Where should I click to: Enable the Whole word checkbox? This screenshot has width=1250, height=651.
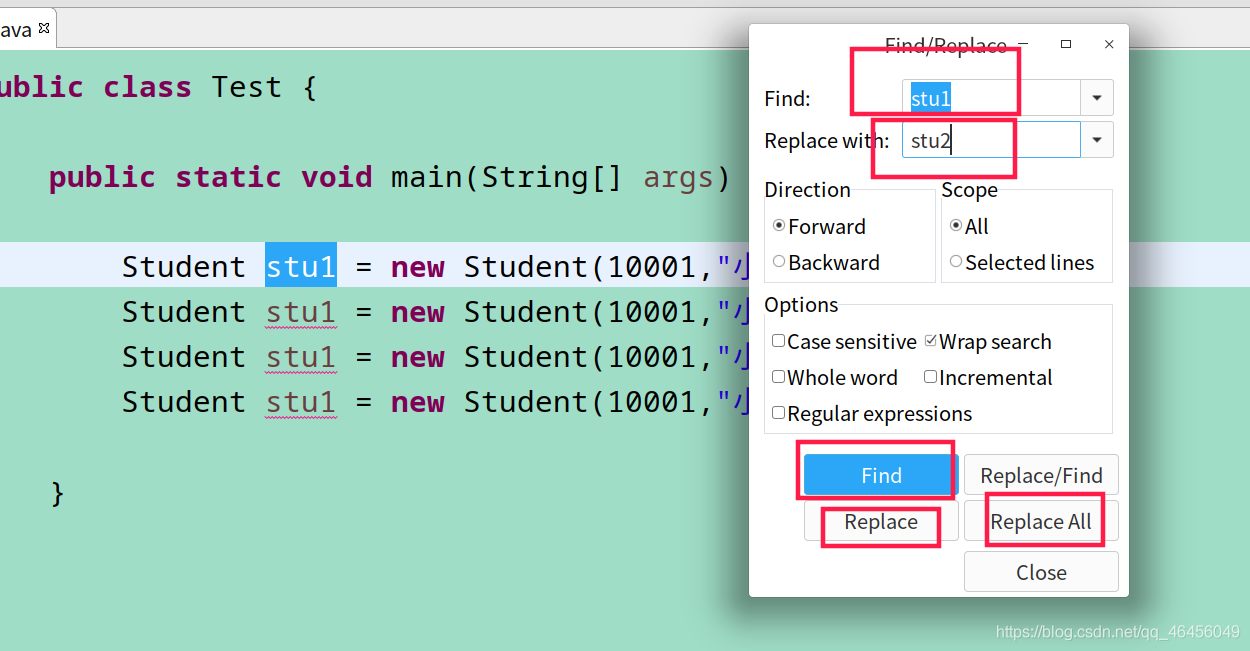778,377
